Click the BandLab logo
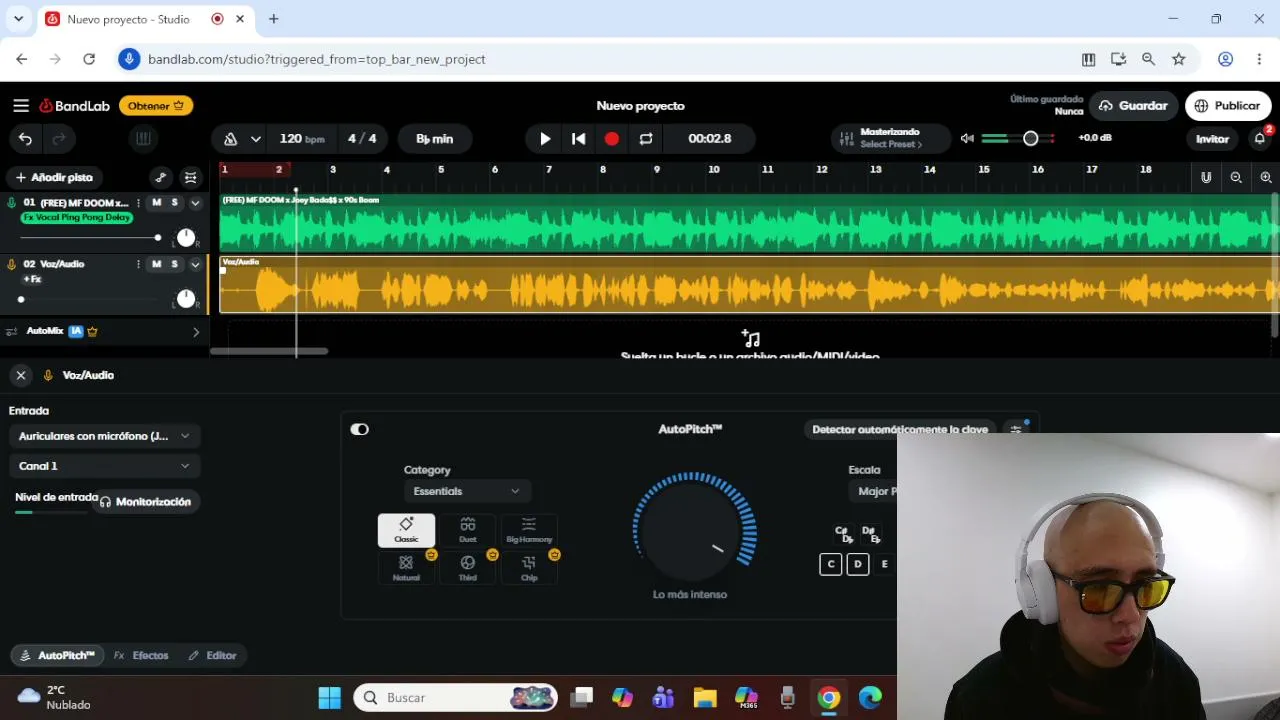The width and height of the screenshot is (1280, 720). tap(75, 106)
